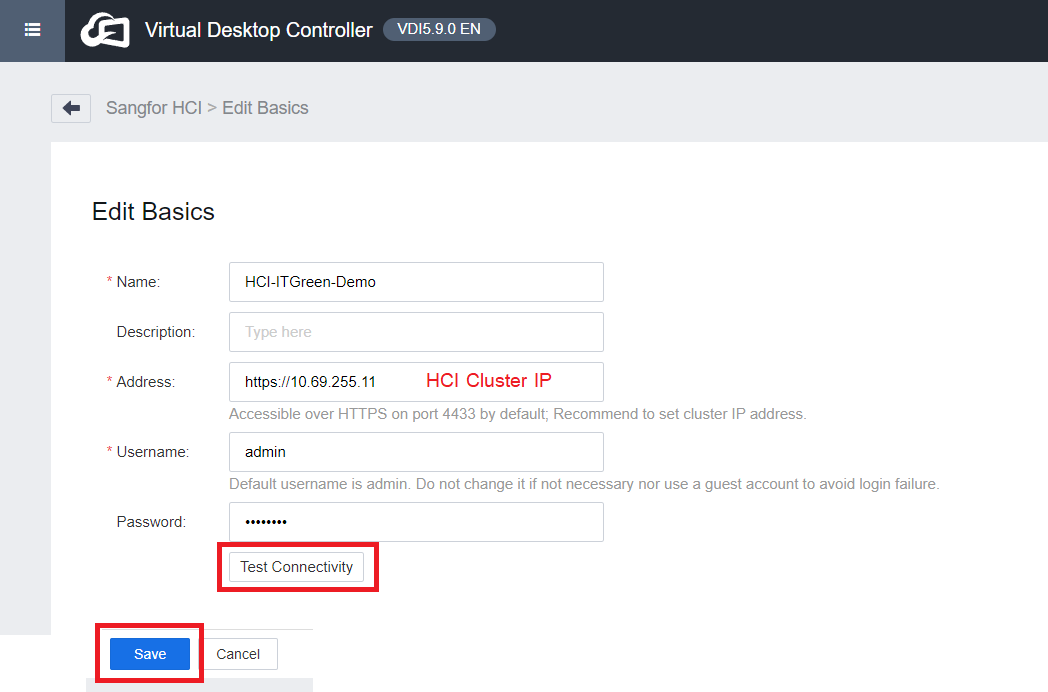Click the Username field label
Screen dimensions: 1048x692
(152, 453)
